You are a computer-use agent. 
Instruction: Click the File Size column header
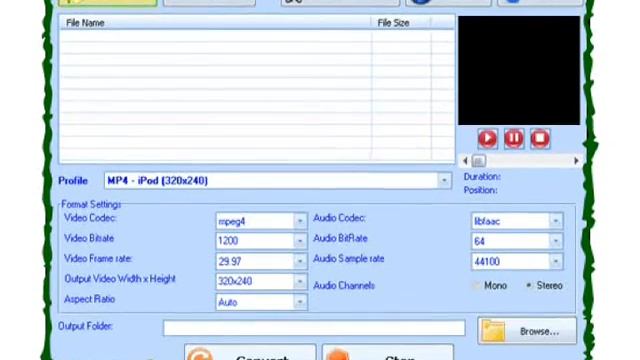tap(401, 23)
